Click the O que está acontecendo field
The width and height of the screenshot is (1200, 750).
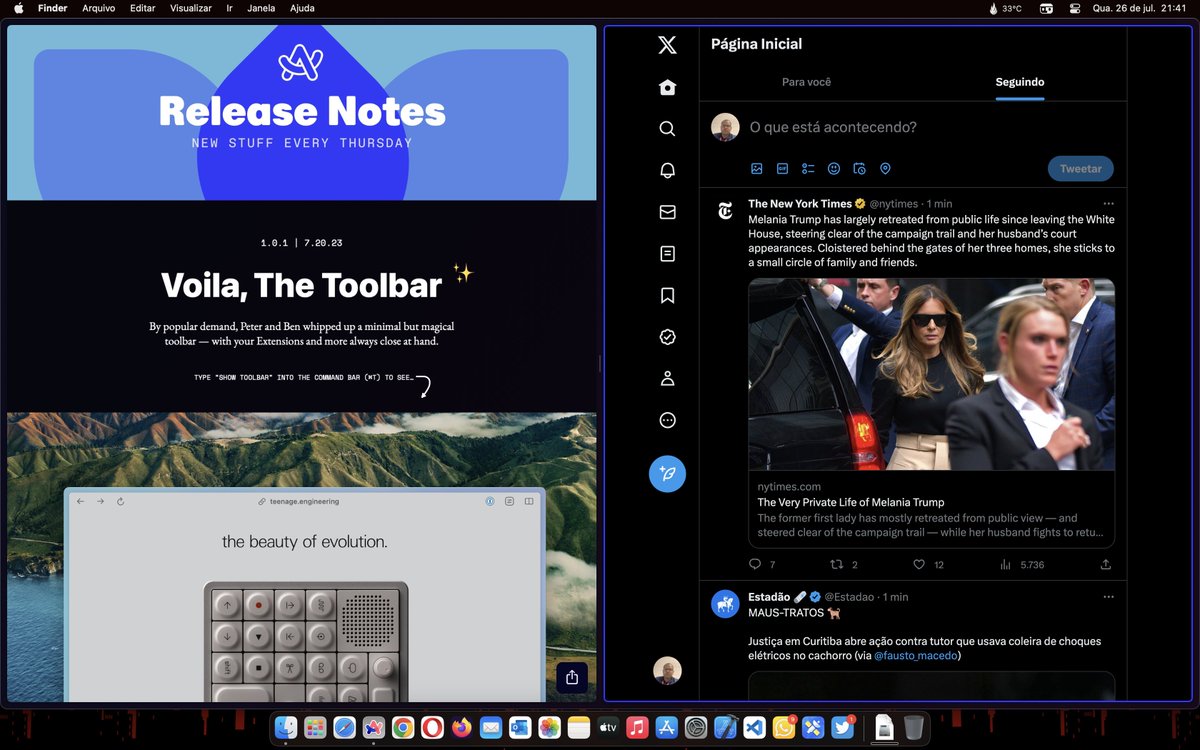pyautogui.click(x=832, y=127)
